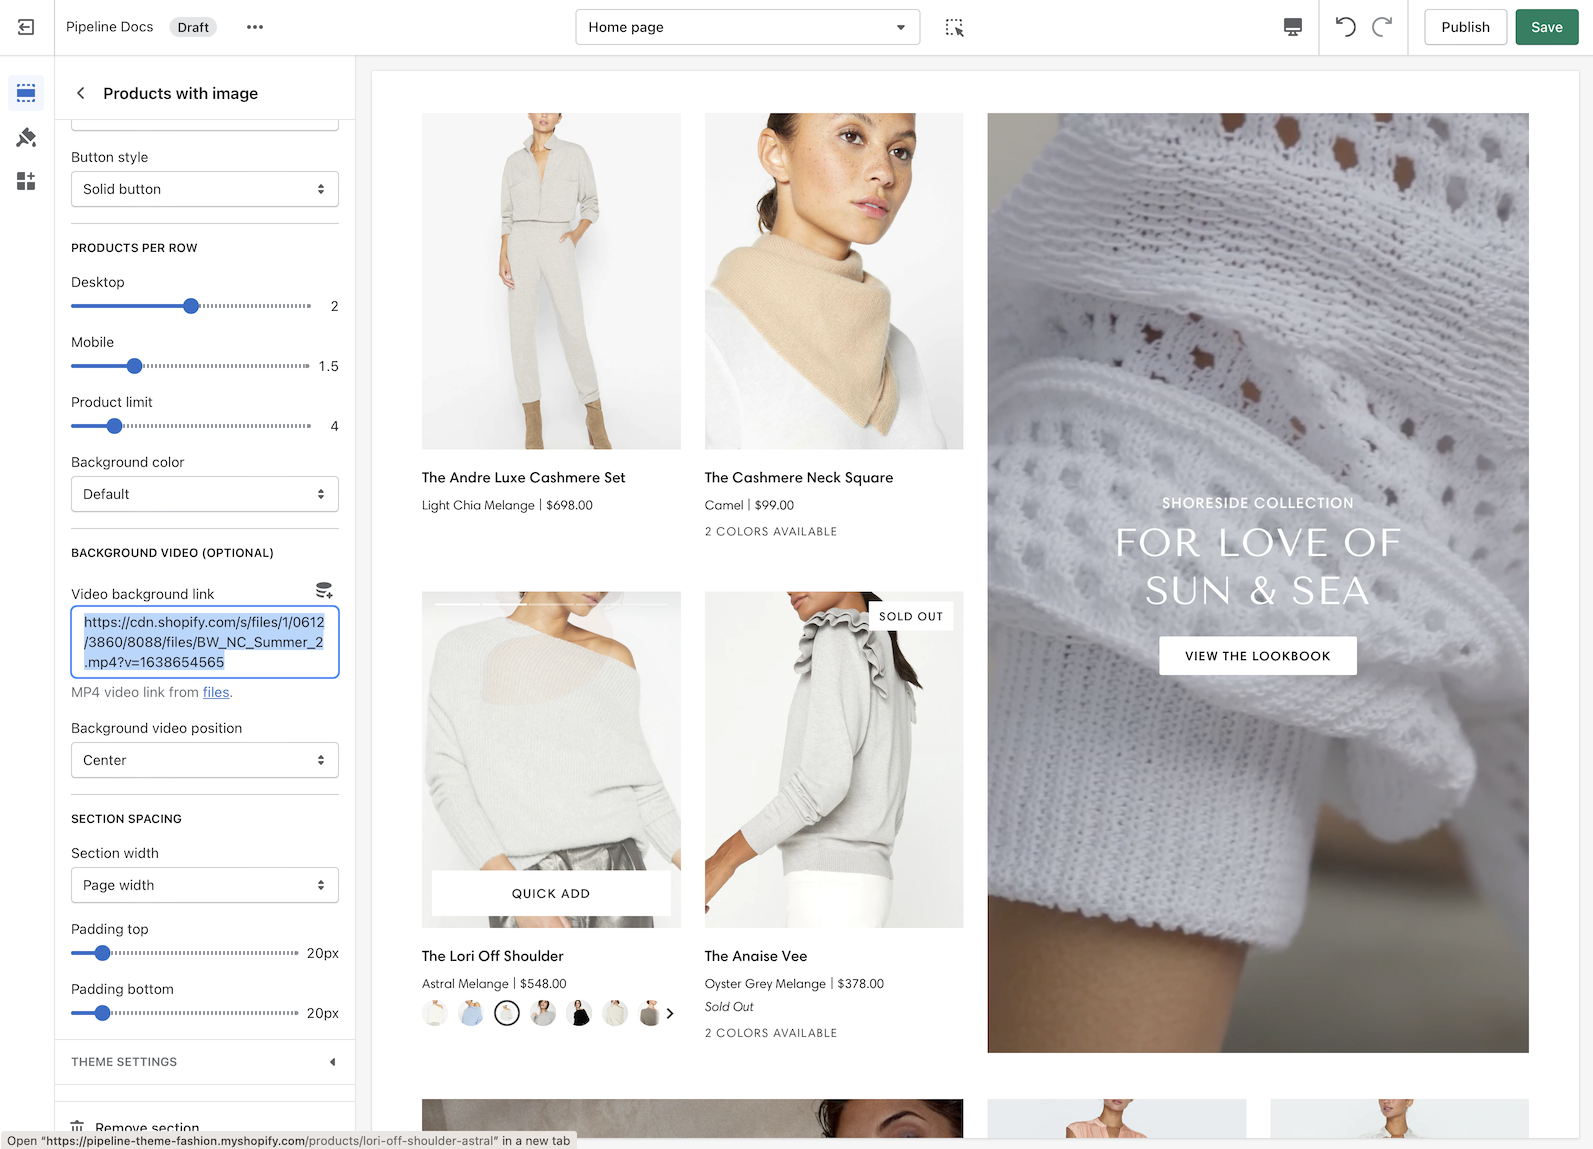Click the exit editor icon
The width and height of the screenshot is (1593, 1149).
[x=26, y=27]
